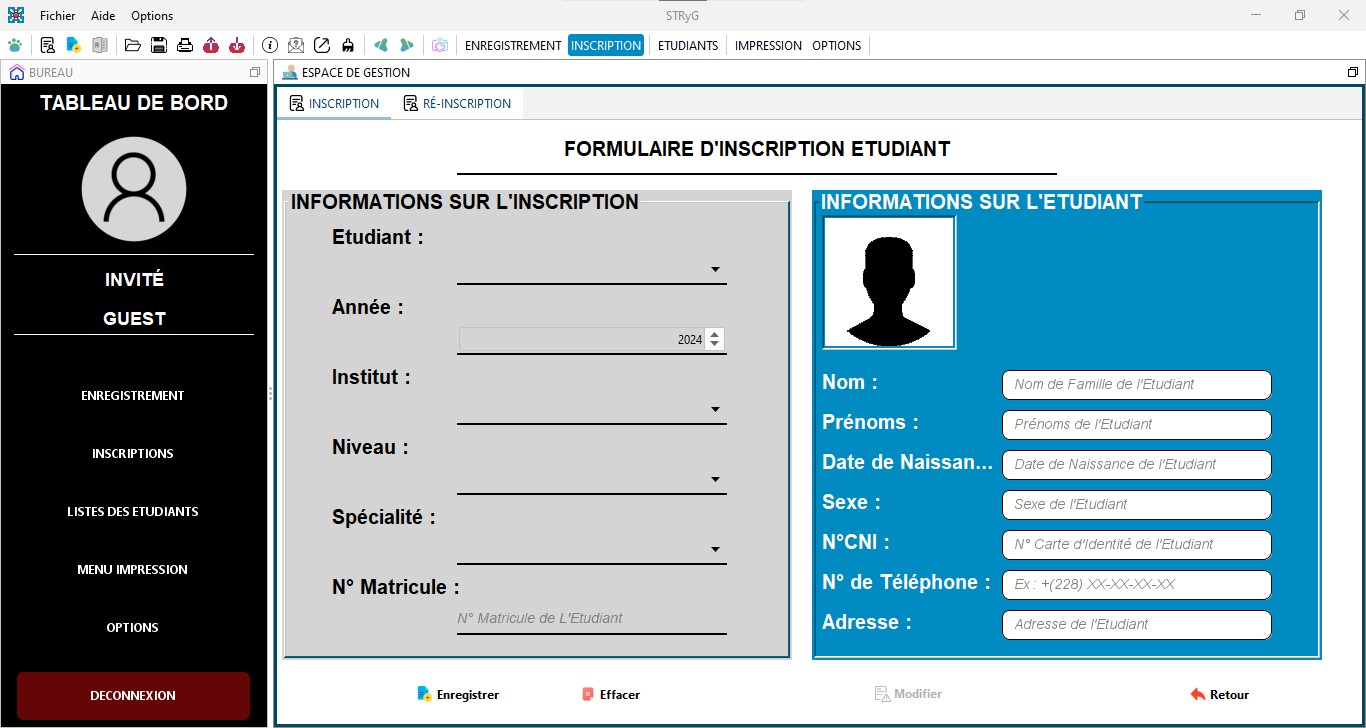Open INSCRIPTIONS from the dashboard sidebar
The height and width of the screenshot is (728, 1366).
point(133,454)
